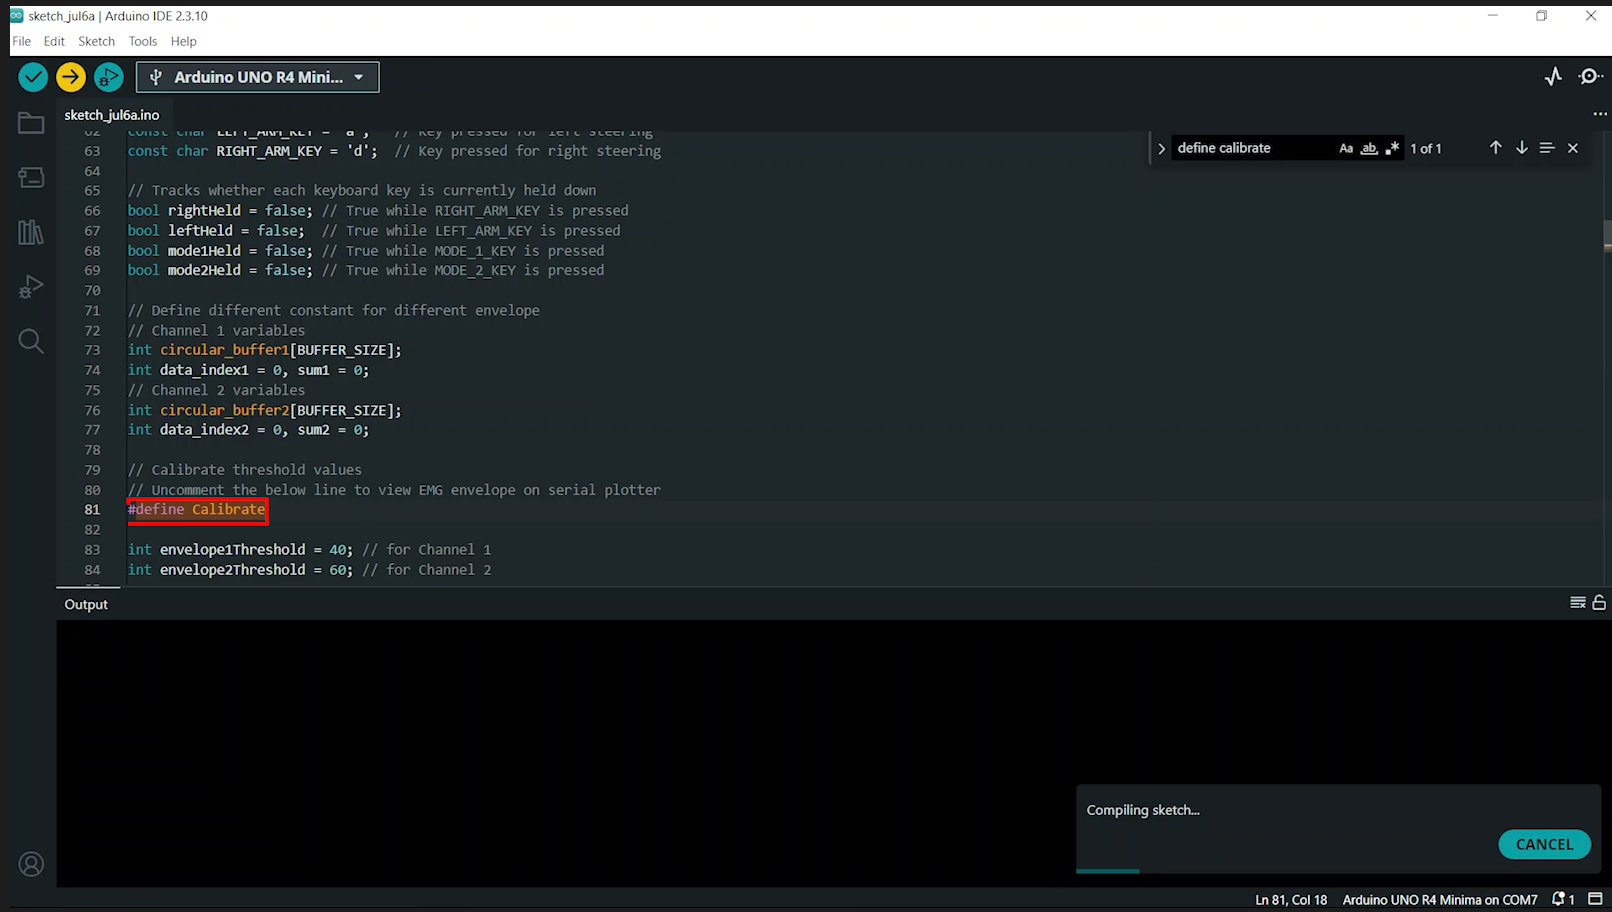Click the Compiling sketch... notification text

1143,810
